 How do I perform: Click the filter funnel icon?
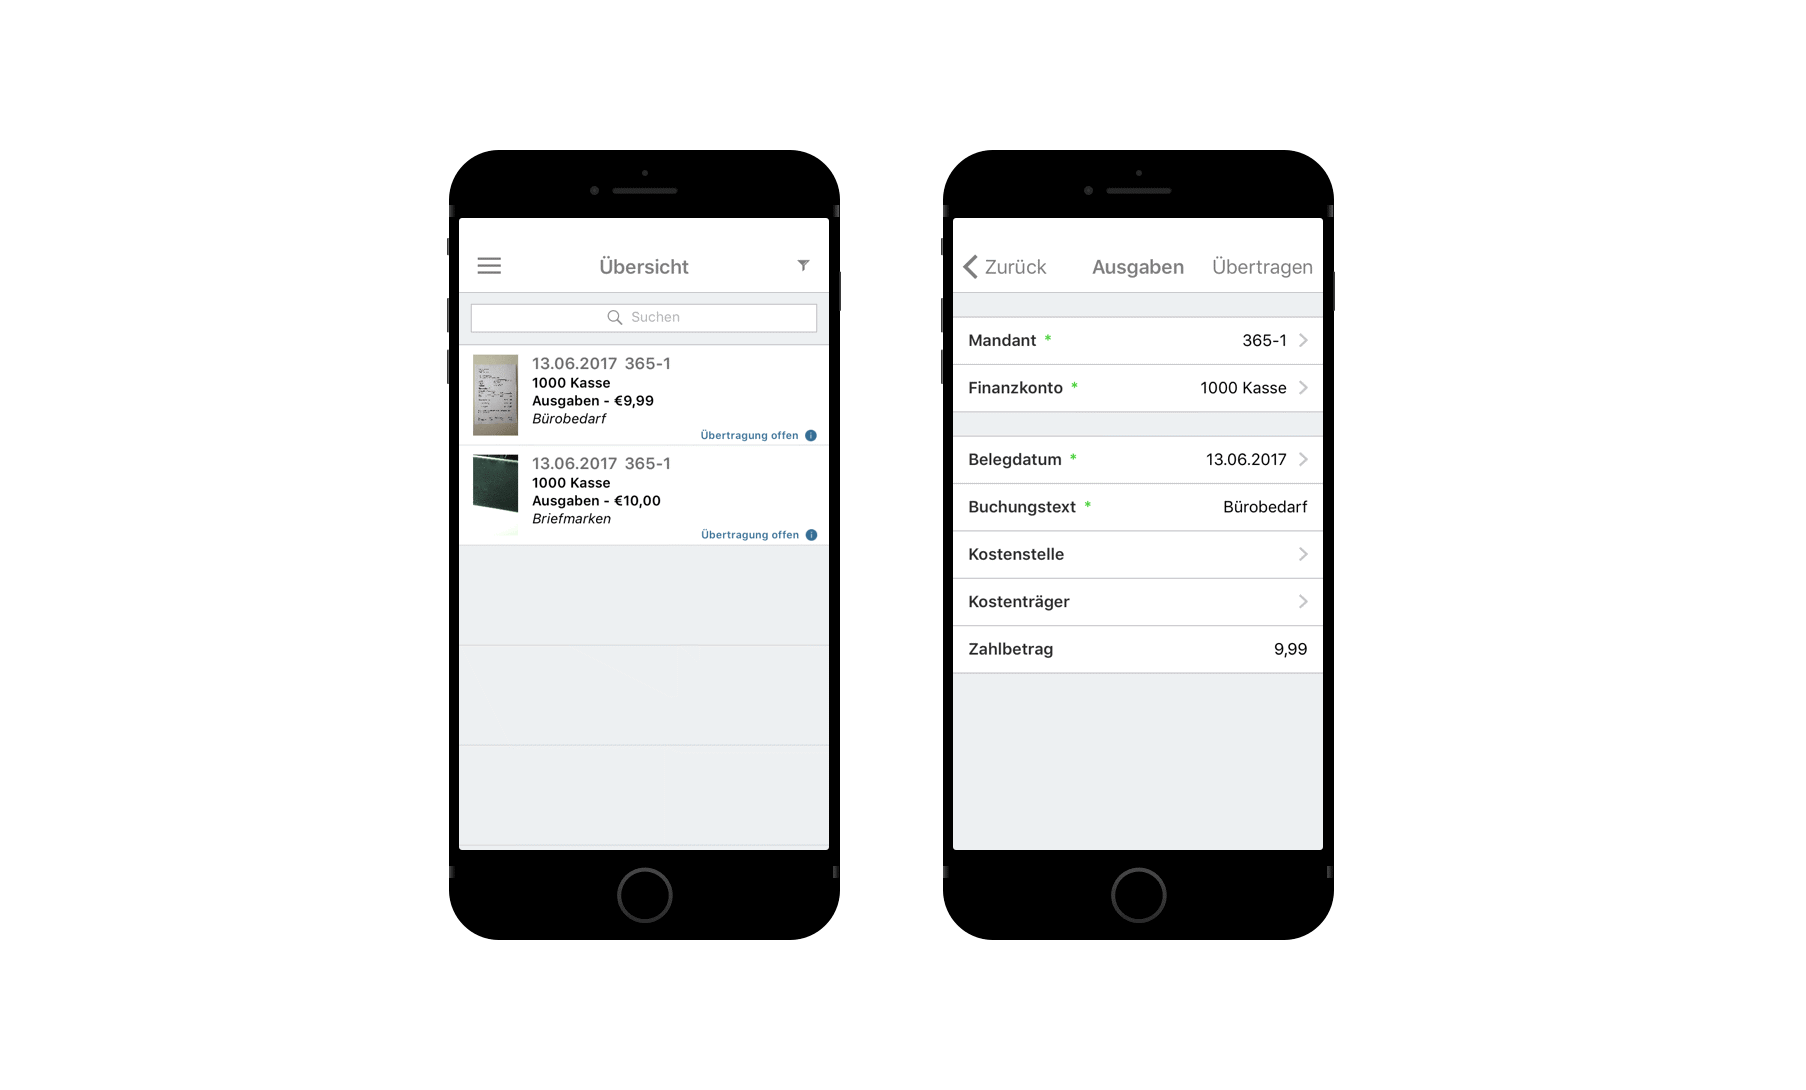click(x=803, y=266)
